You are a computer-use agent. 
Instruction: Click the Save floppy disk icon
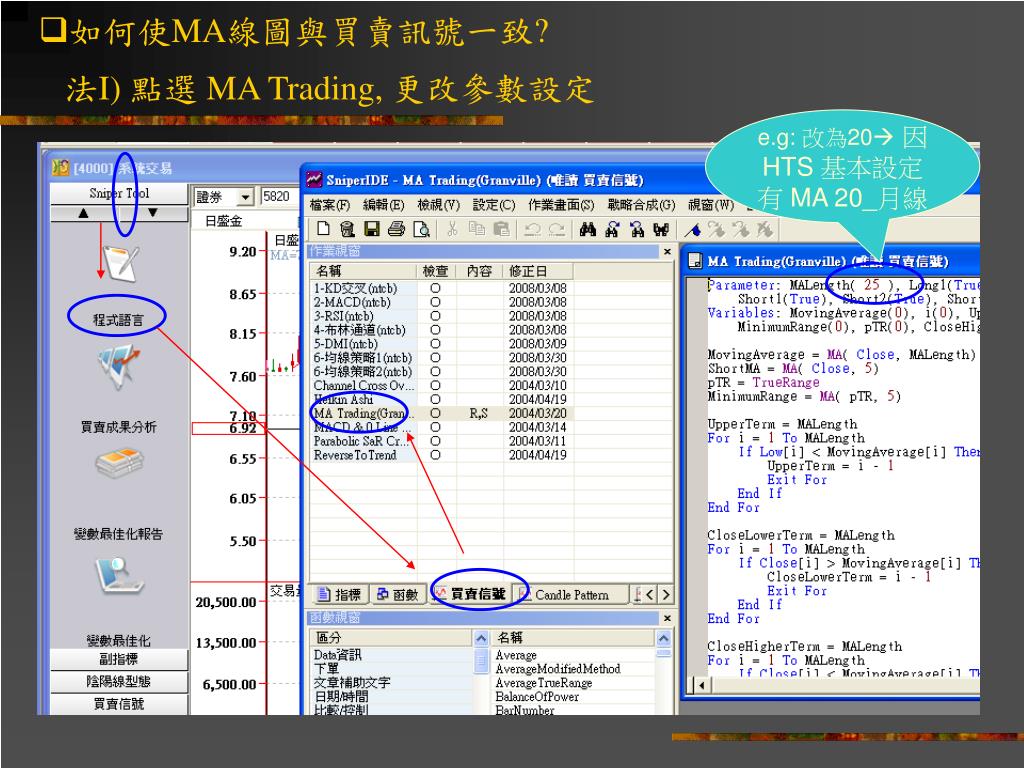[x=372, y=229]
